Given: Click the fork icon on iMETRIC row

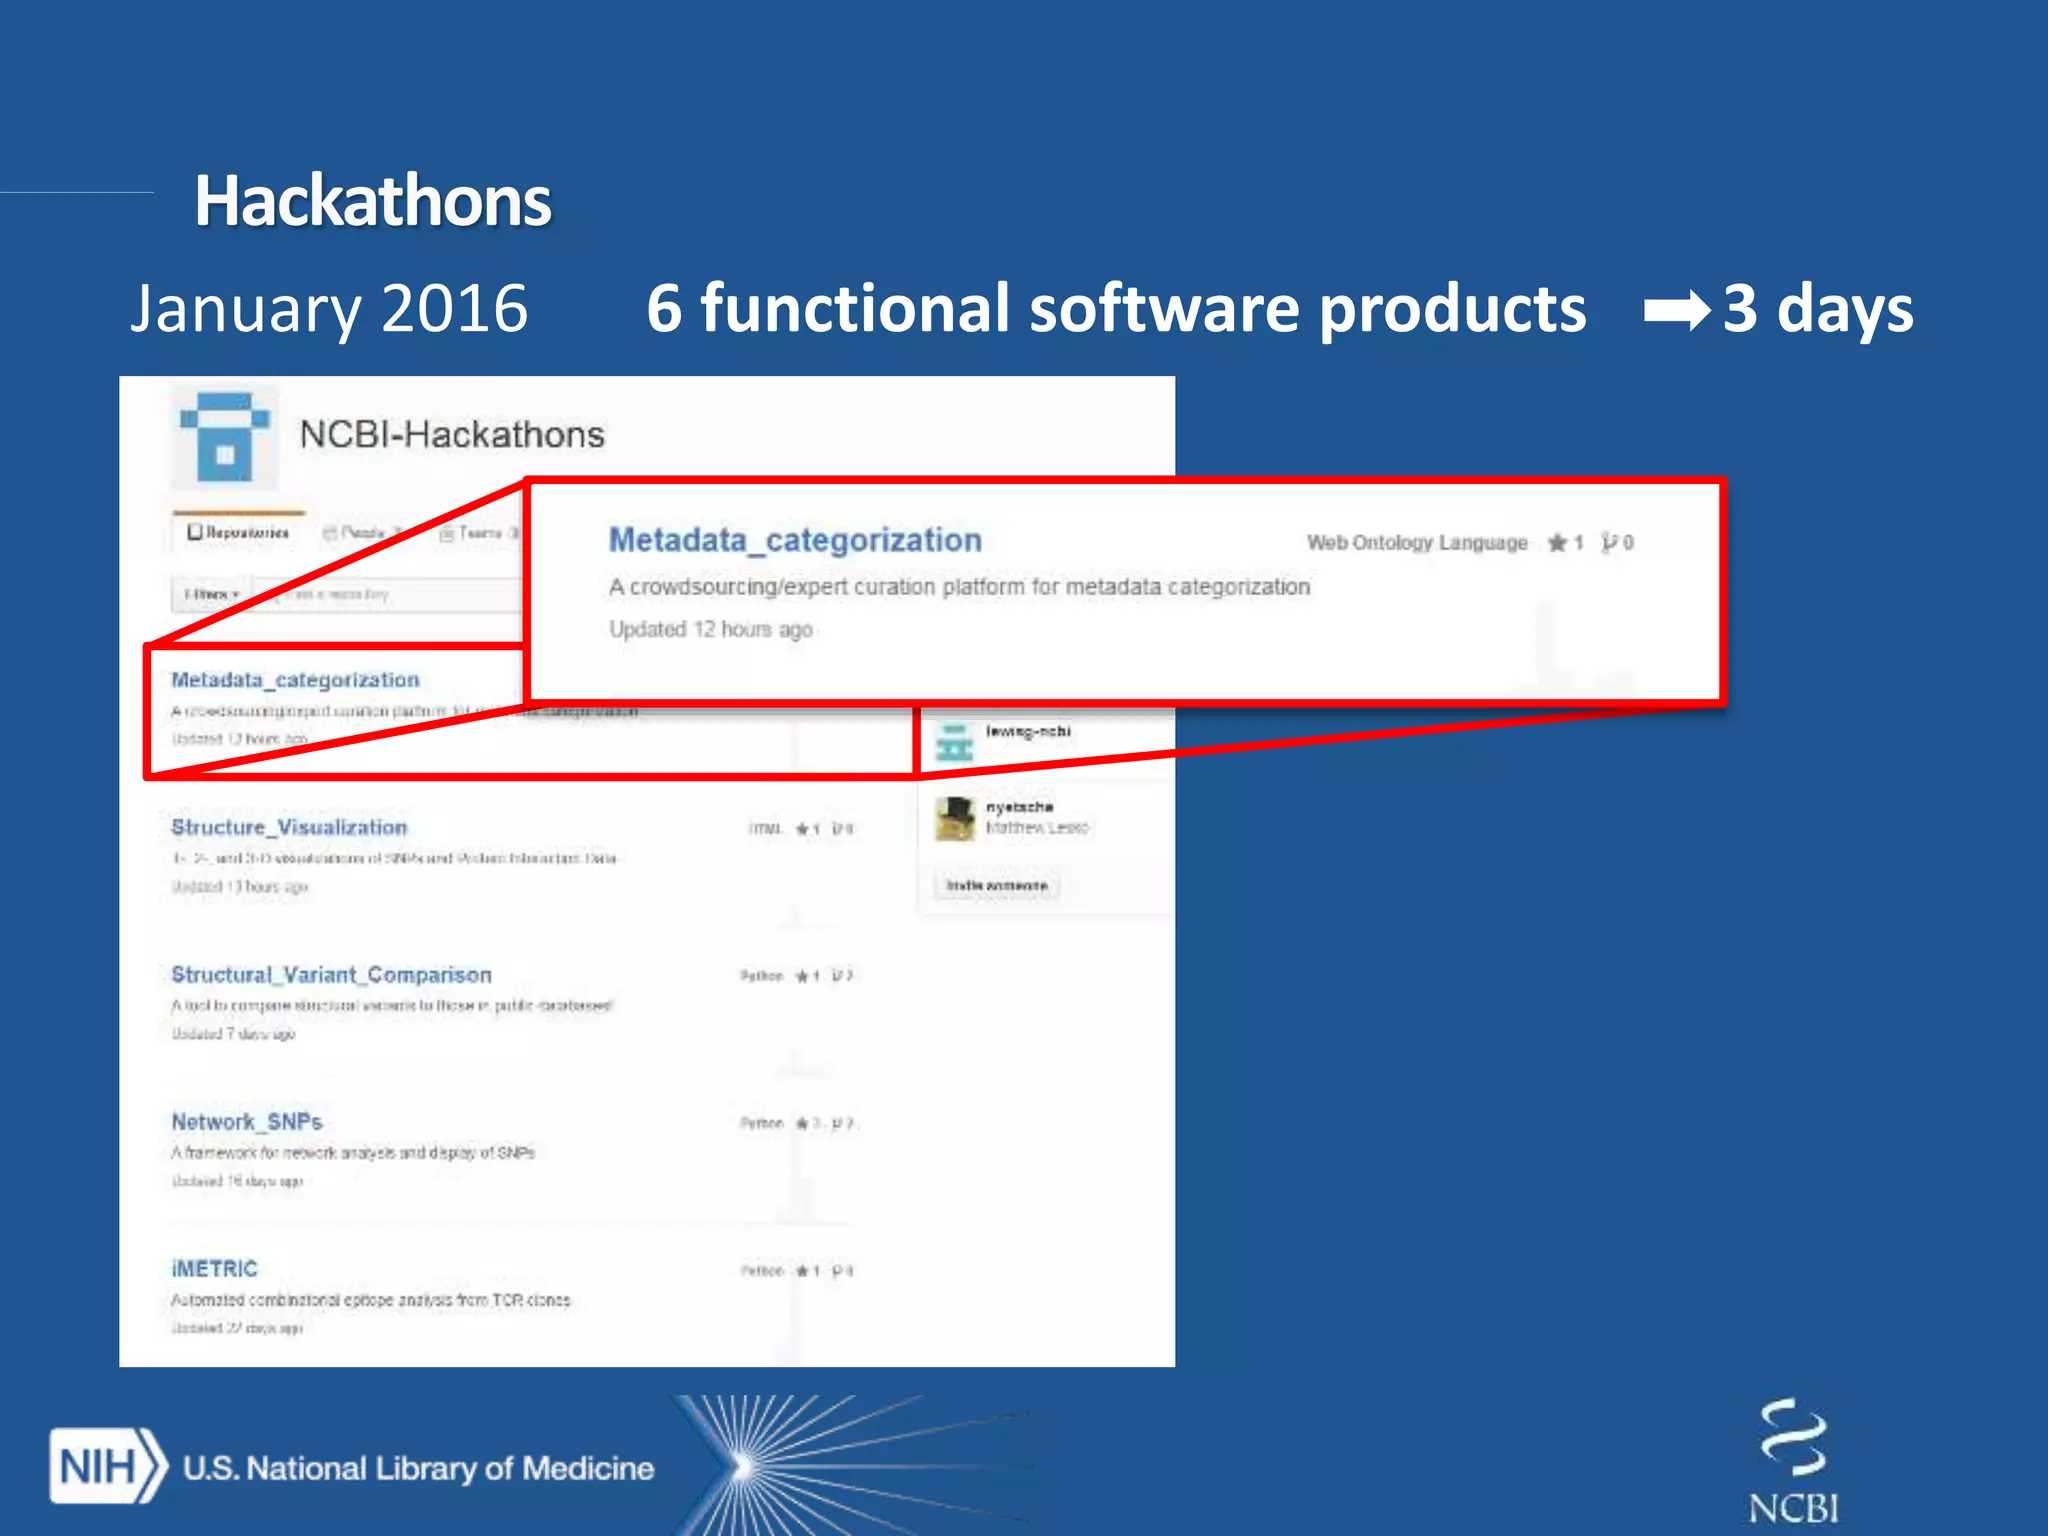Looking at the screenshot, I should [x=837, y=1271].
